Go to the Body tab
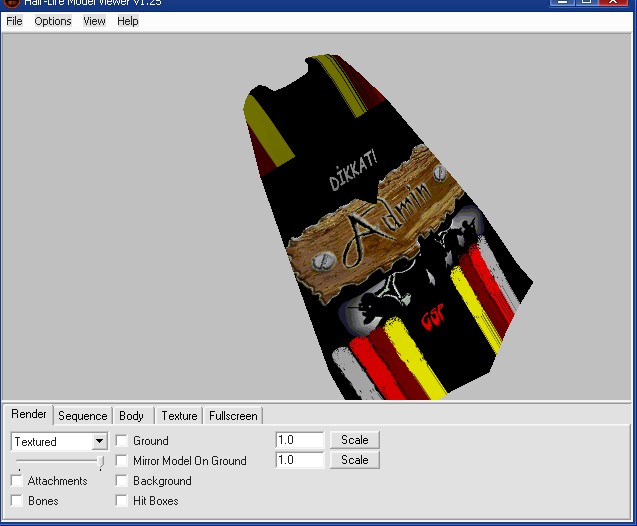 click(x=131, y=416)
